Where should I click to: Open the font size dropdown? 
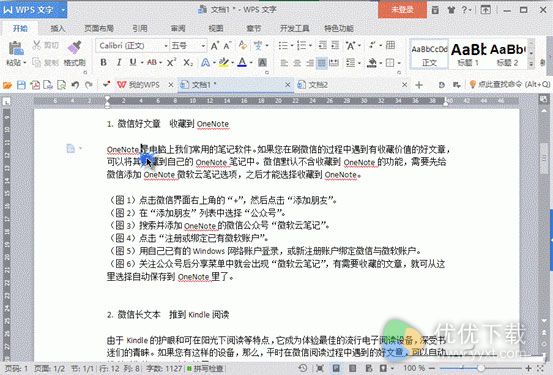coord(203,46)
